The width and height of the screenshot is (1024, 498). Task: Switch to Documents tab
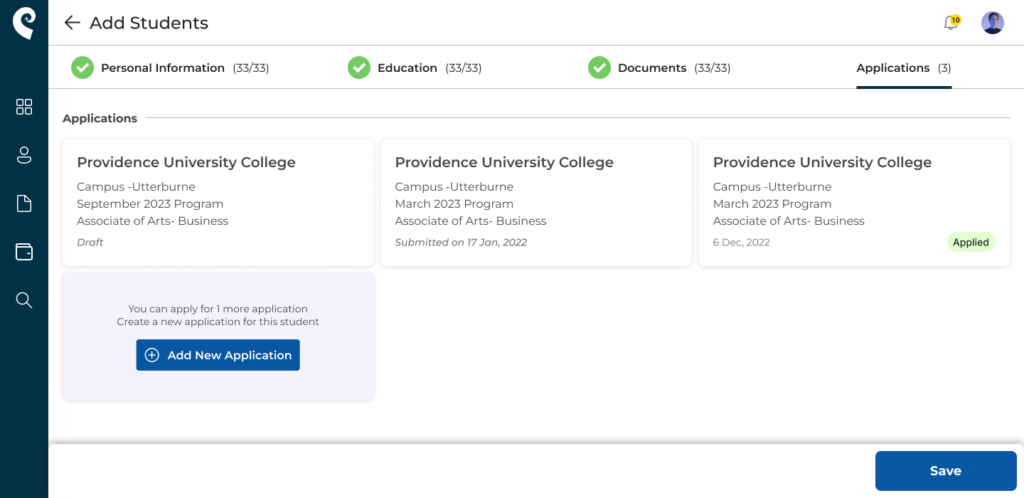click(659, 68)
